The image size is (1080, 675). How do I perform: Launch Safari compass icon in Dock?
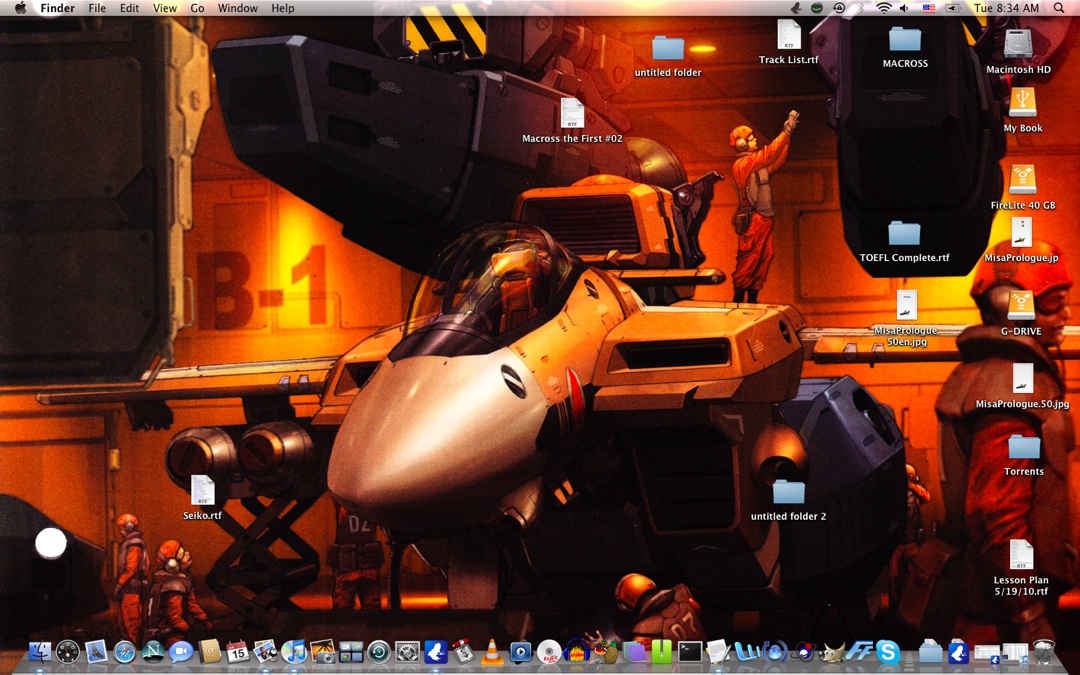(x=125, y=651)
